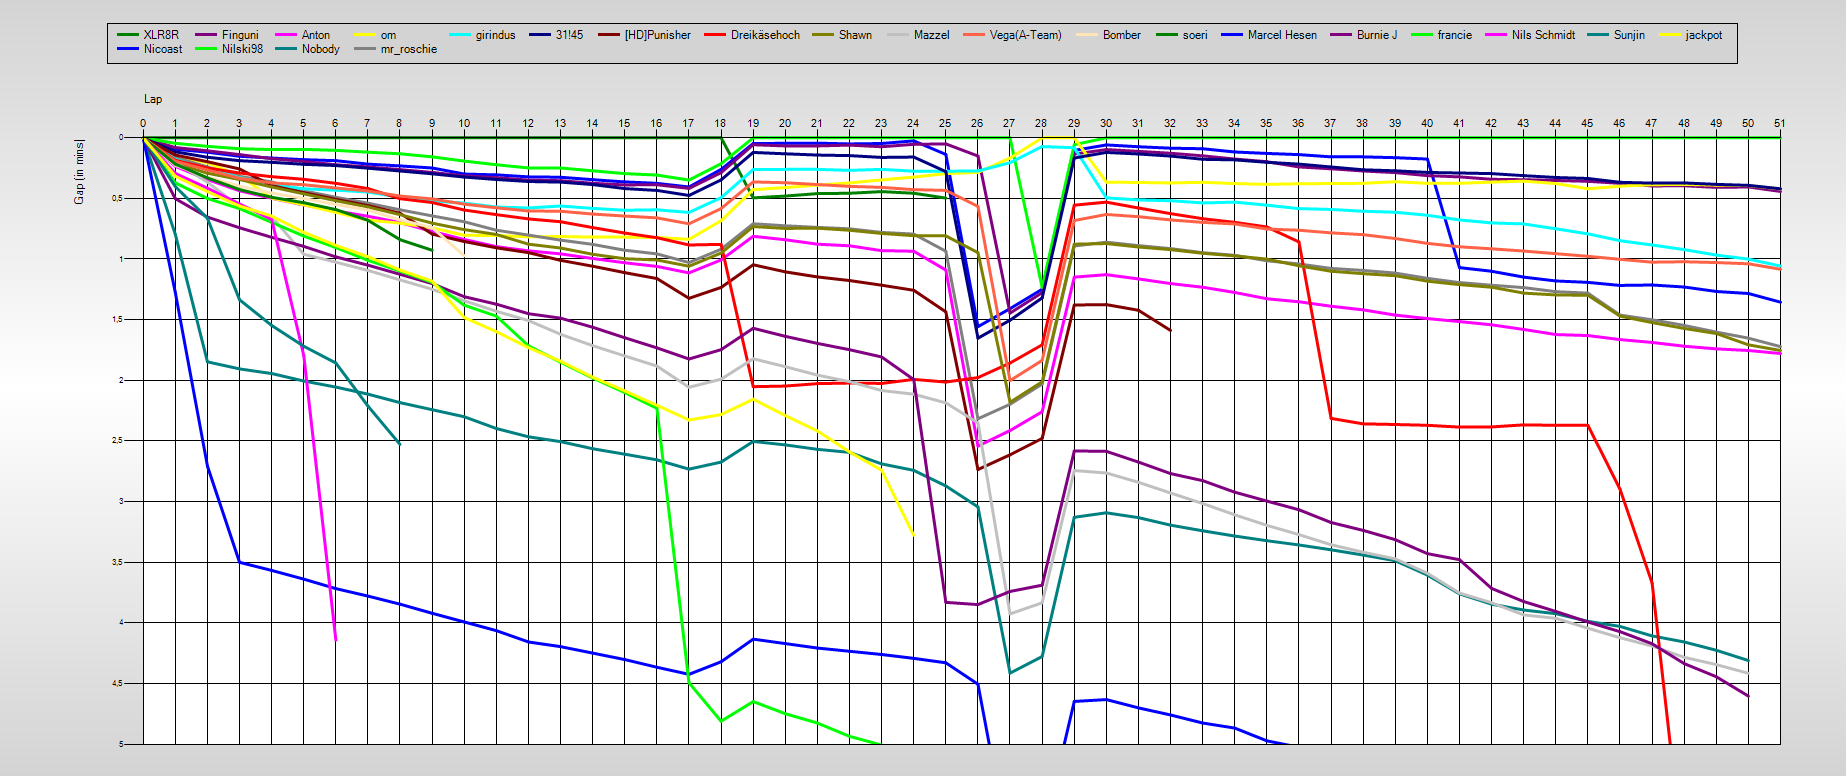
Task: Select the Bomber legend label
Action: [x=1121, y=35]
